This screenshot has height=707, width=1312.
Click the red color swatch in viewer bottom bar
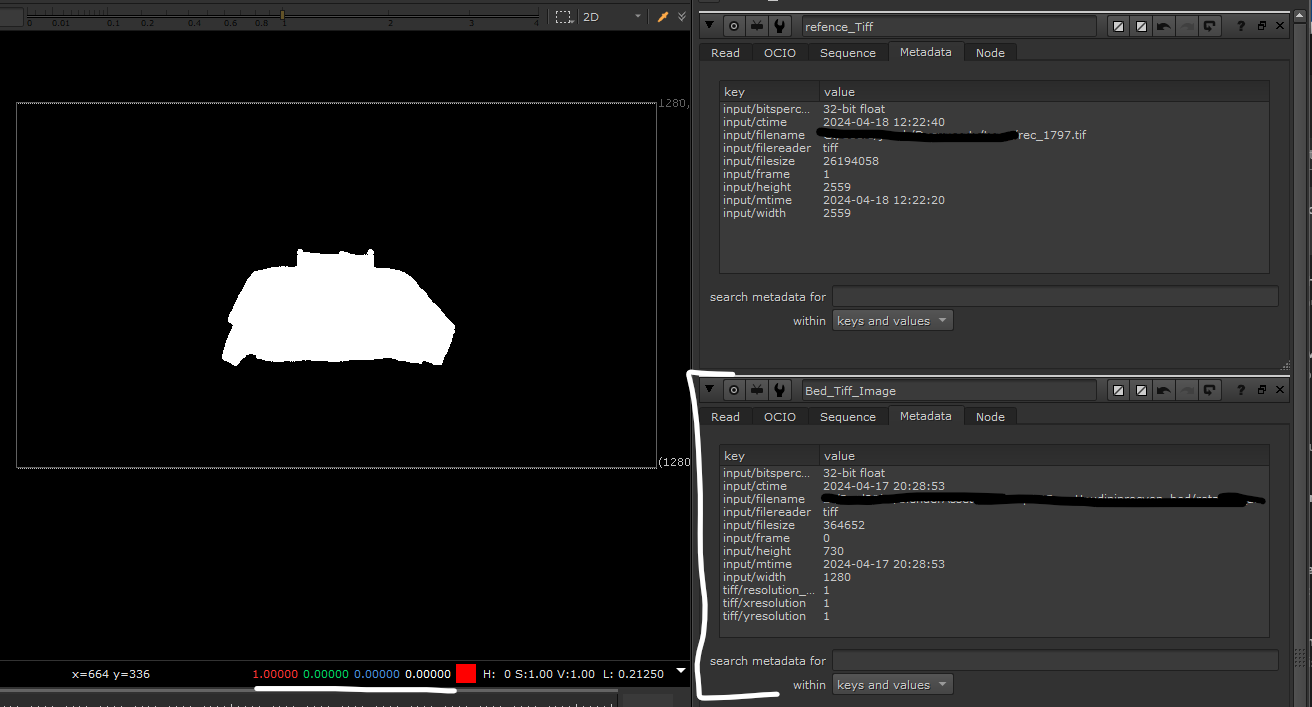pyautogui.click(x=465, y=674)
